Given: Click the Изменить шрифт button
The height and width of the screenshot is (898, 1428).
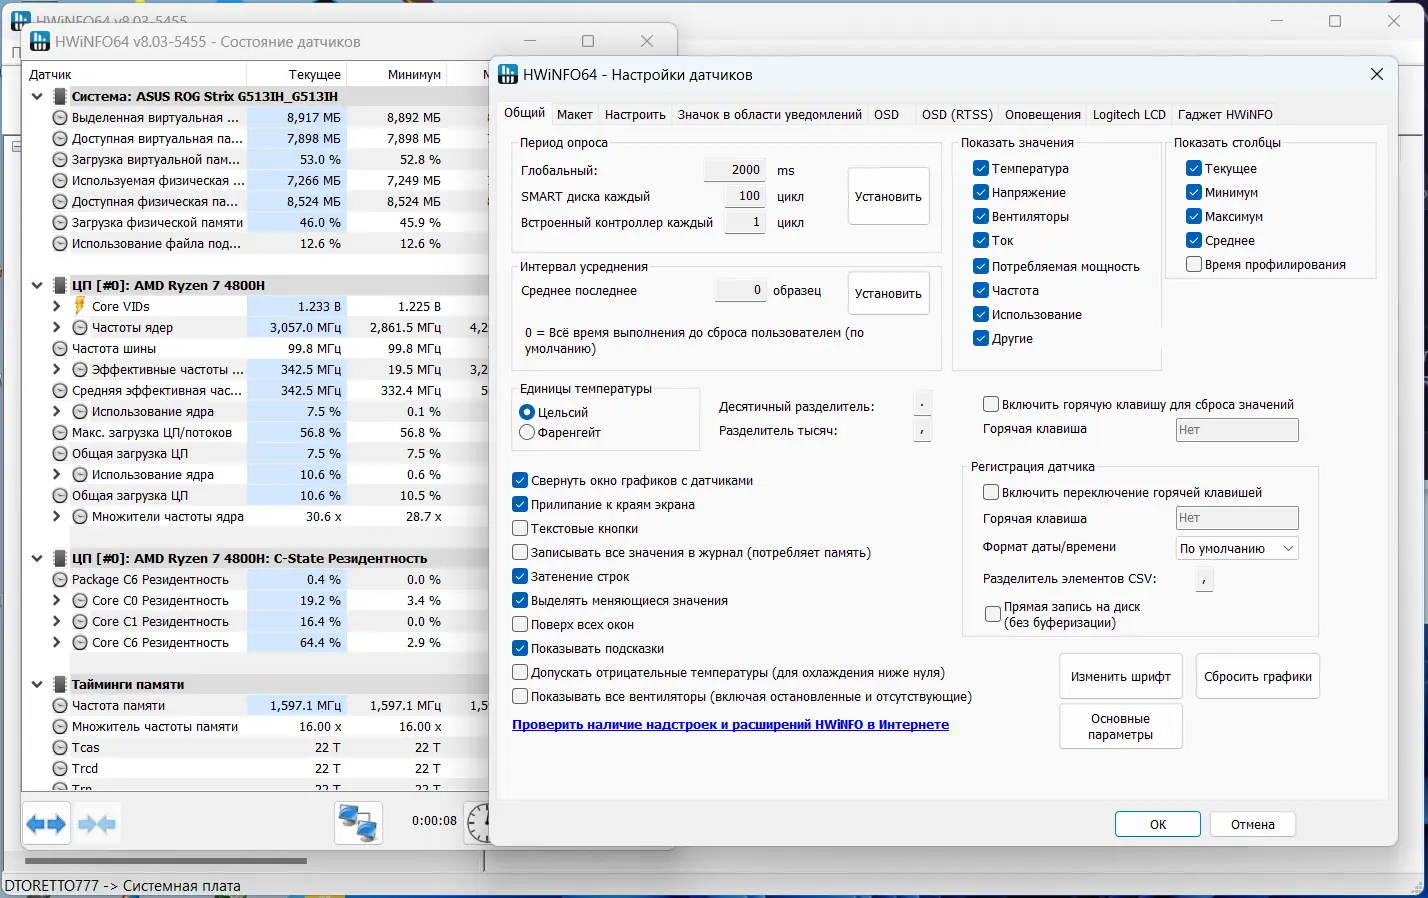Looking at the screenshot, I should 1121,676.
